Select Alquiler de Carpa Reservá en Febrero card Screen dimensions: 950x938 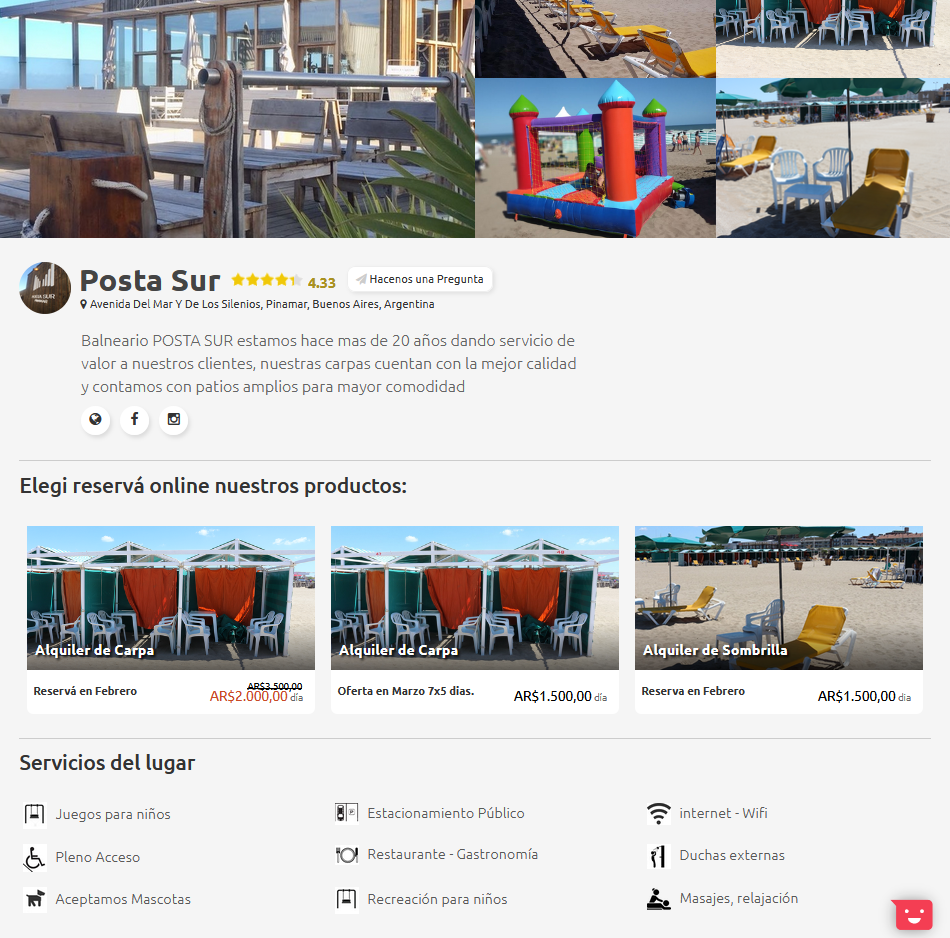(x=171, y=619)
